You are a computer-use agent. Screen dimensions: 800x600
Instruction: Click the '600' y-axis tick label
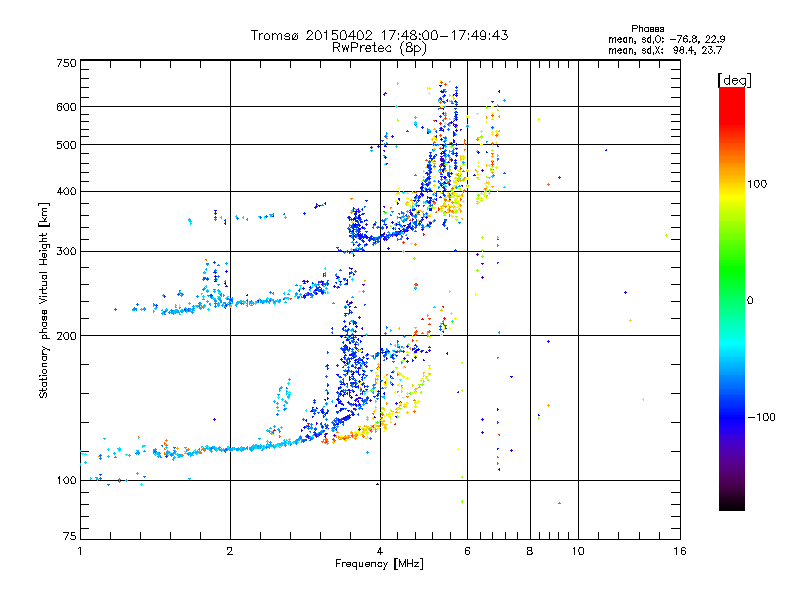click(66, 107)
